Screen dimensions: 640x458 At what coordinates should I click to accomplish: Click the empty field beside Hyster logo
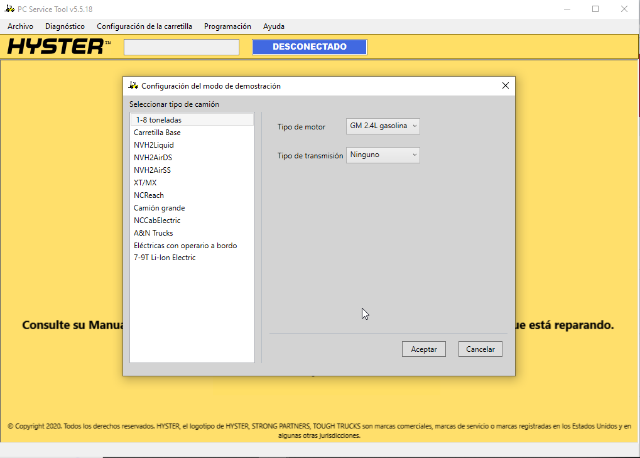181,47
